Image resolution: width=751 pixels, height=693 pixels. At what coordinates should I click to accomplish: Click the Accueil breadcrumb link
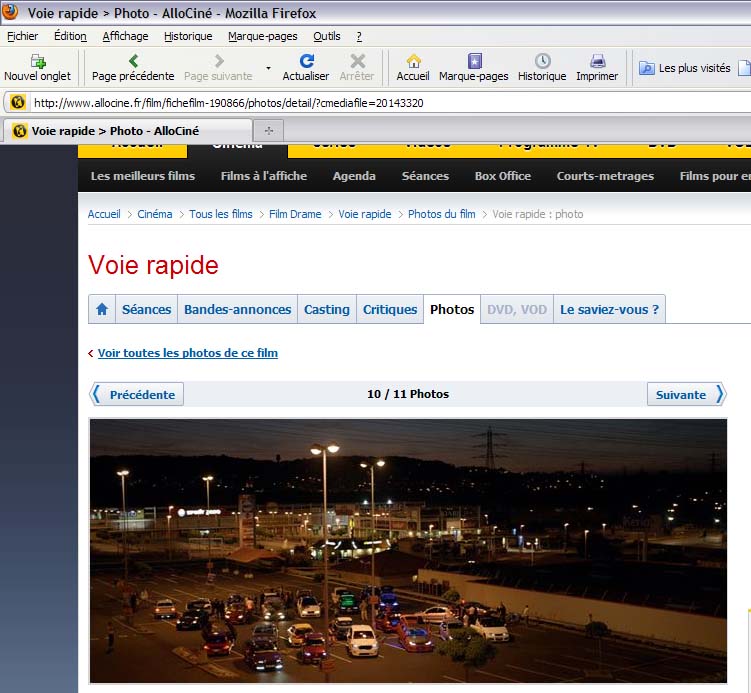click(x=104, y=214)
